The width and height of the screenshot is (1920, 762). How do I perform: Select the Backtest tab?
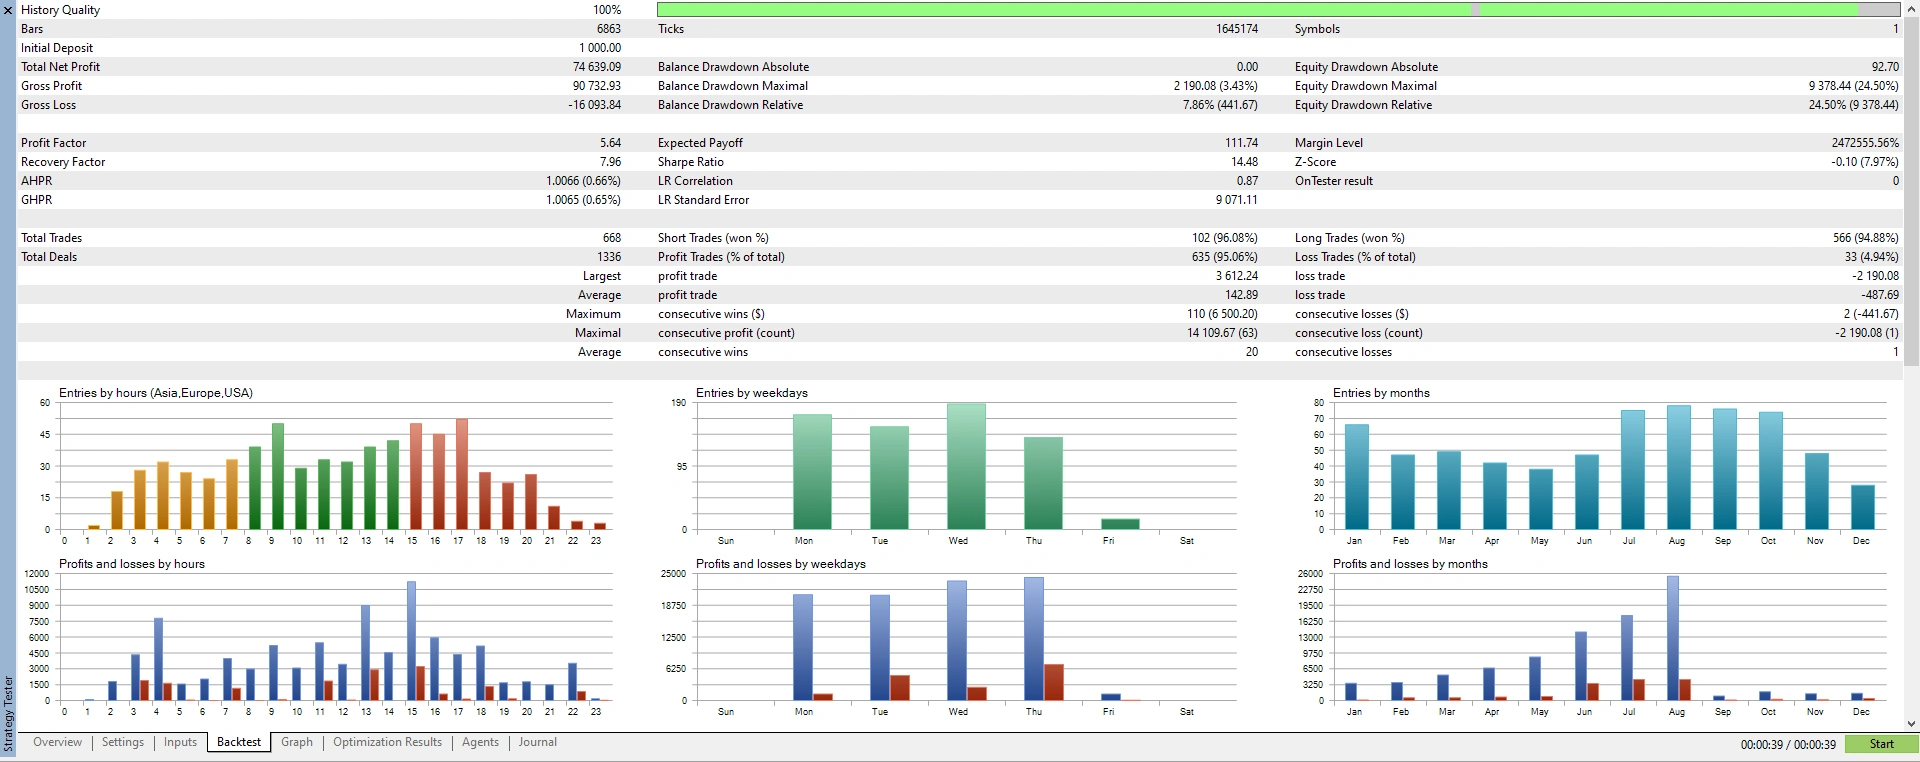[239, 742]
